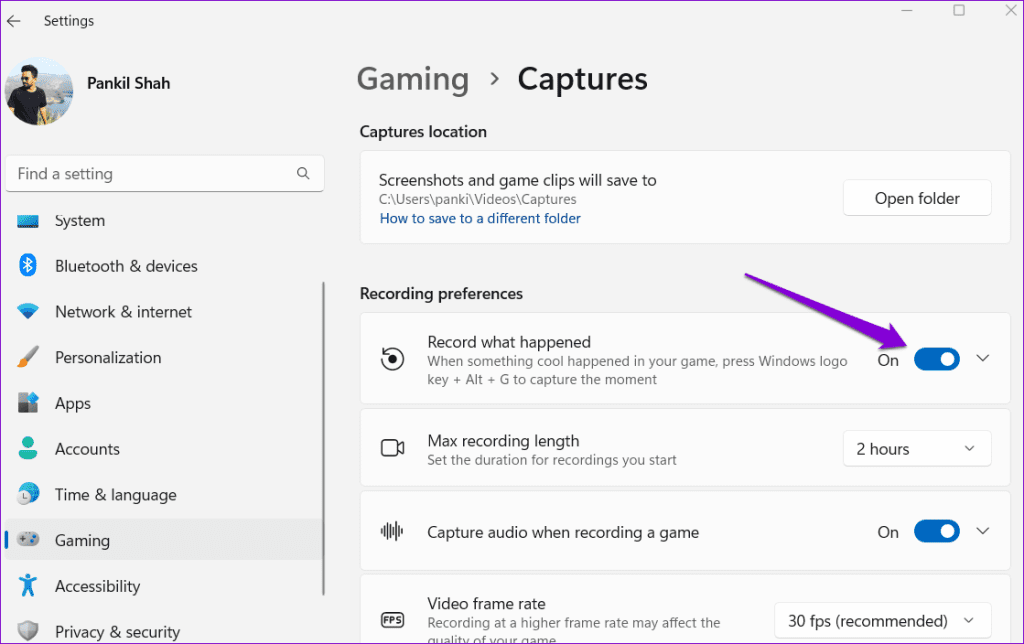
Task: Click the Network wifi icon in sidebar
Action: tap(28, 312)
